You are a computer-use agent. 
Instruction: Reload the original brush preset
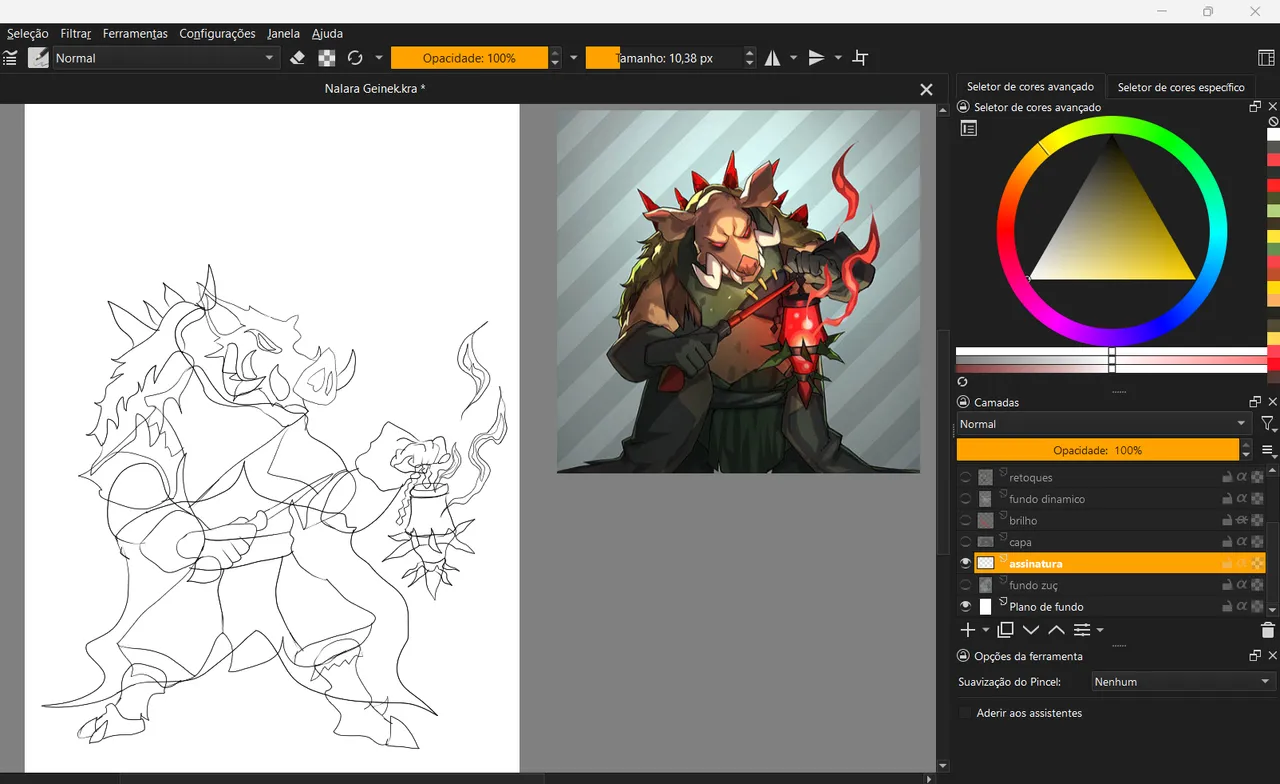355,58
